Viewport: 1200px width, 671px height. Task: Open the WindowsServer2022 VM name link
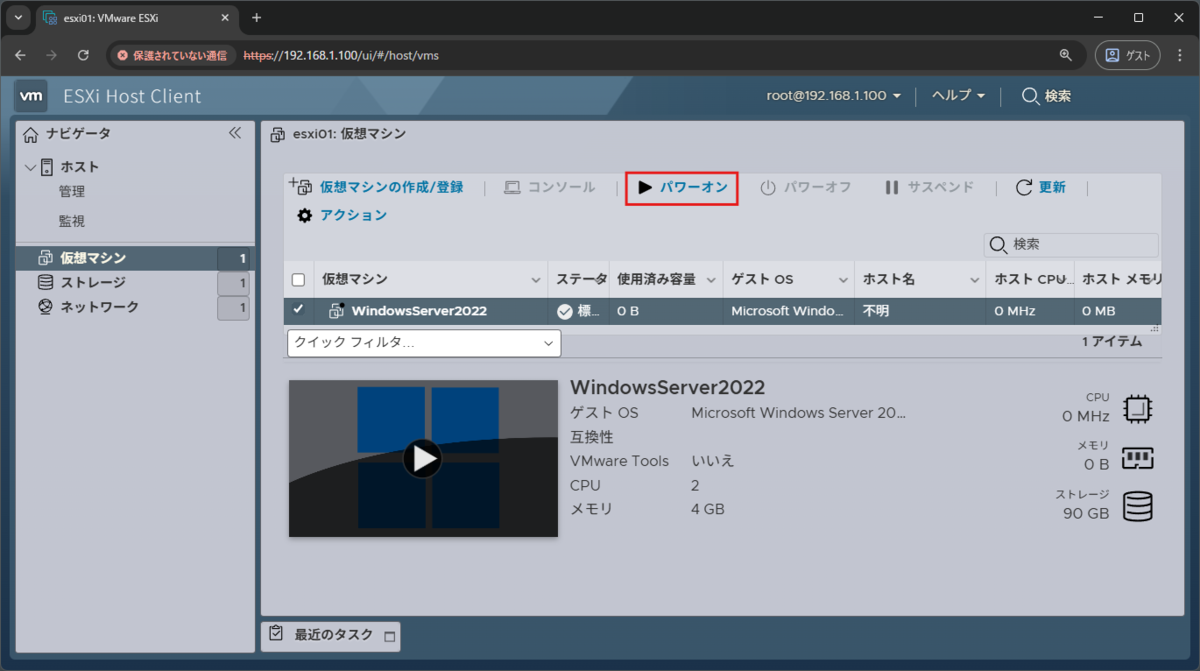[419, 311]
